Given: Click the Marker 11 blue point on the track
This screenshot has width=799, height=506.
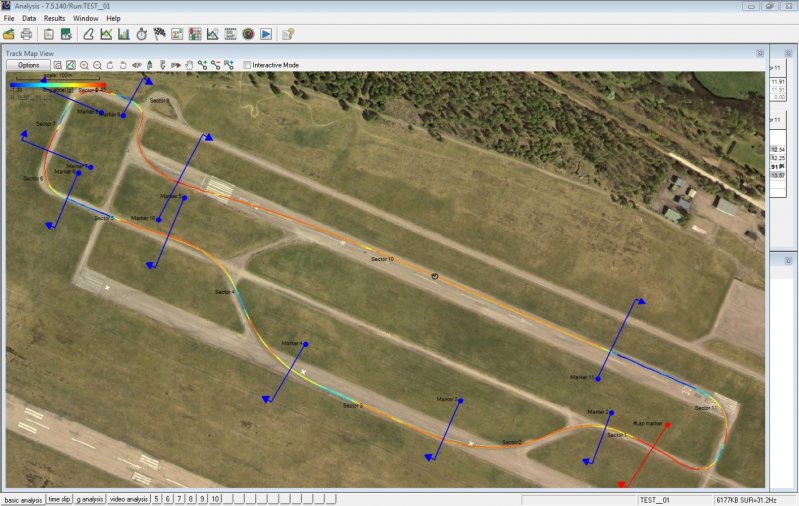Looking at the screenshot, I should pos(598,379).
